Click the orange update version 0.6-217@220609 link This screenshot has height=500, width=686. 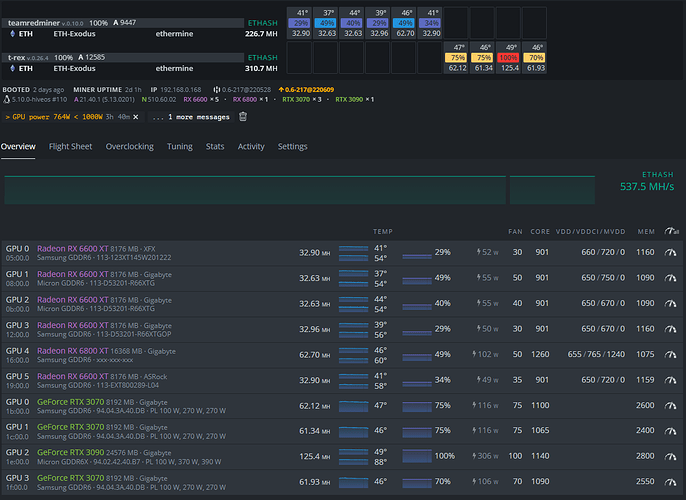tap(306, 90)
